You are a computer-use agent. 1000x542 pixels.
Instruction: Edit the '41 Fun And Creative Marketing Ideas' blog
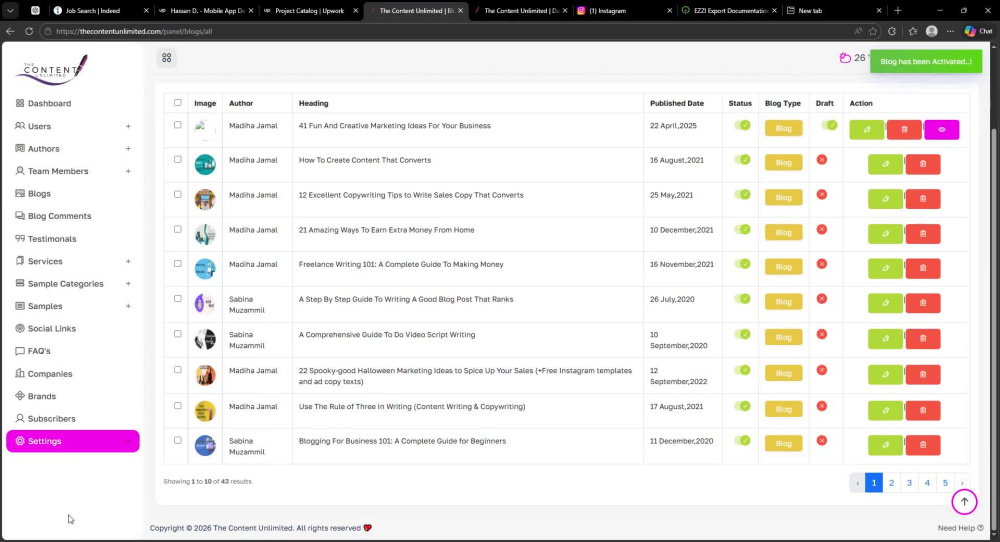tap(866, 129)
